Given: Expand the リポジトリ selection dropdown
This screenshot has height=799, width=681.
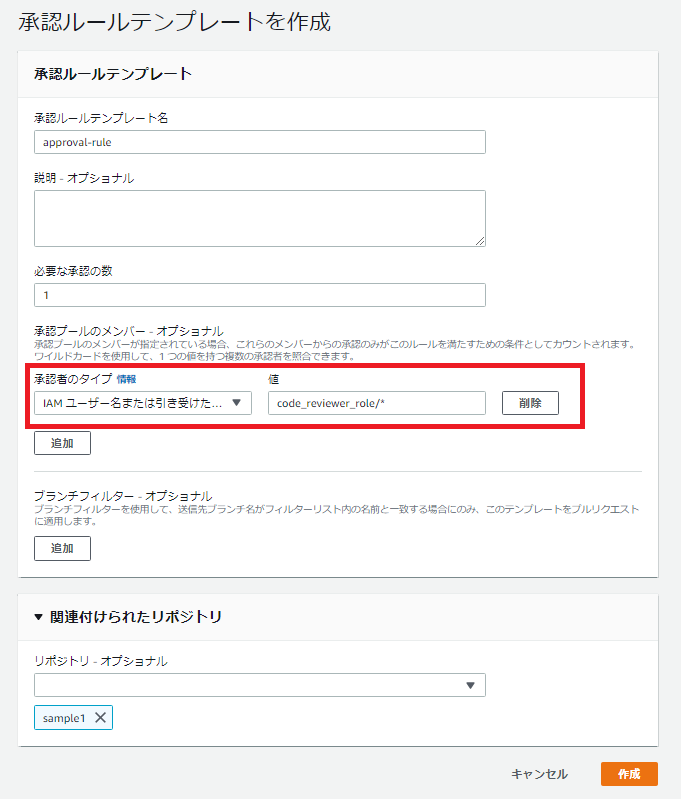Looking at the screenshot, I should (260, 685).
